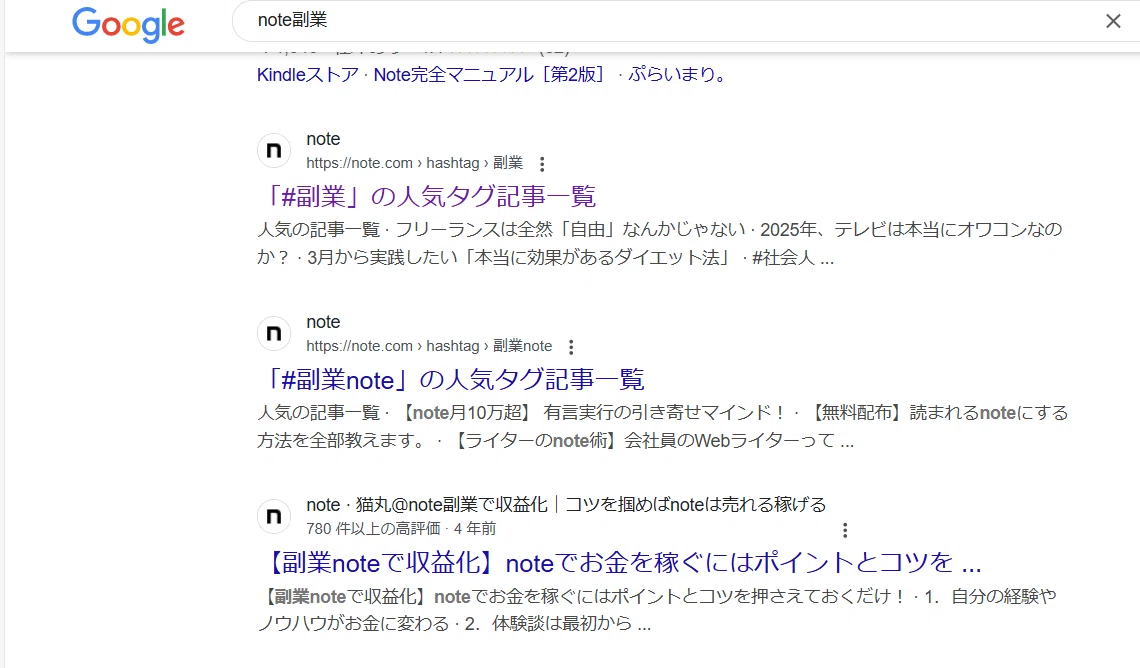Open more options for hashtag › 副業 result
Viewport: 1140px width, 668px height.
point(542,164)
